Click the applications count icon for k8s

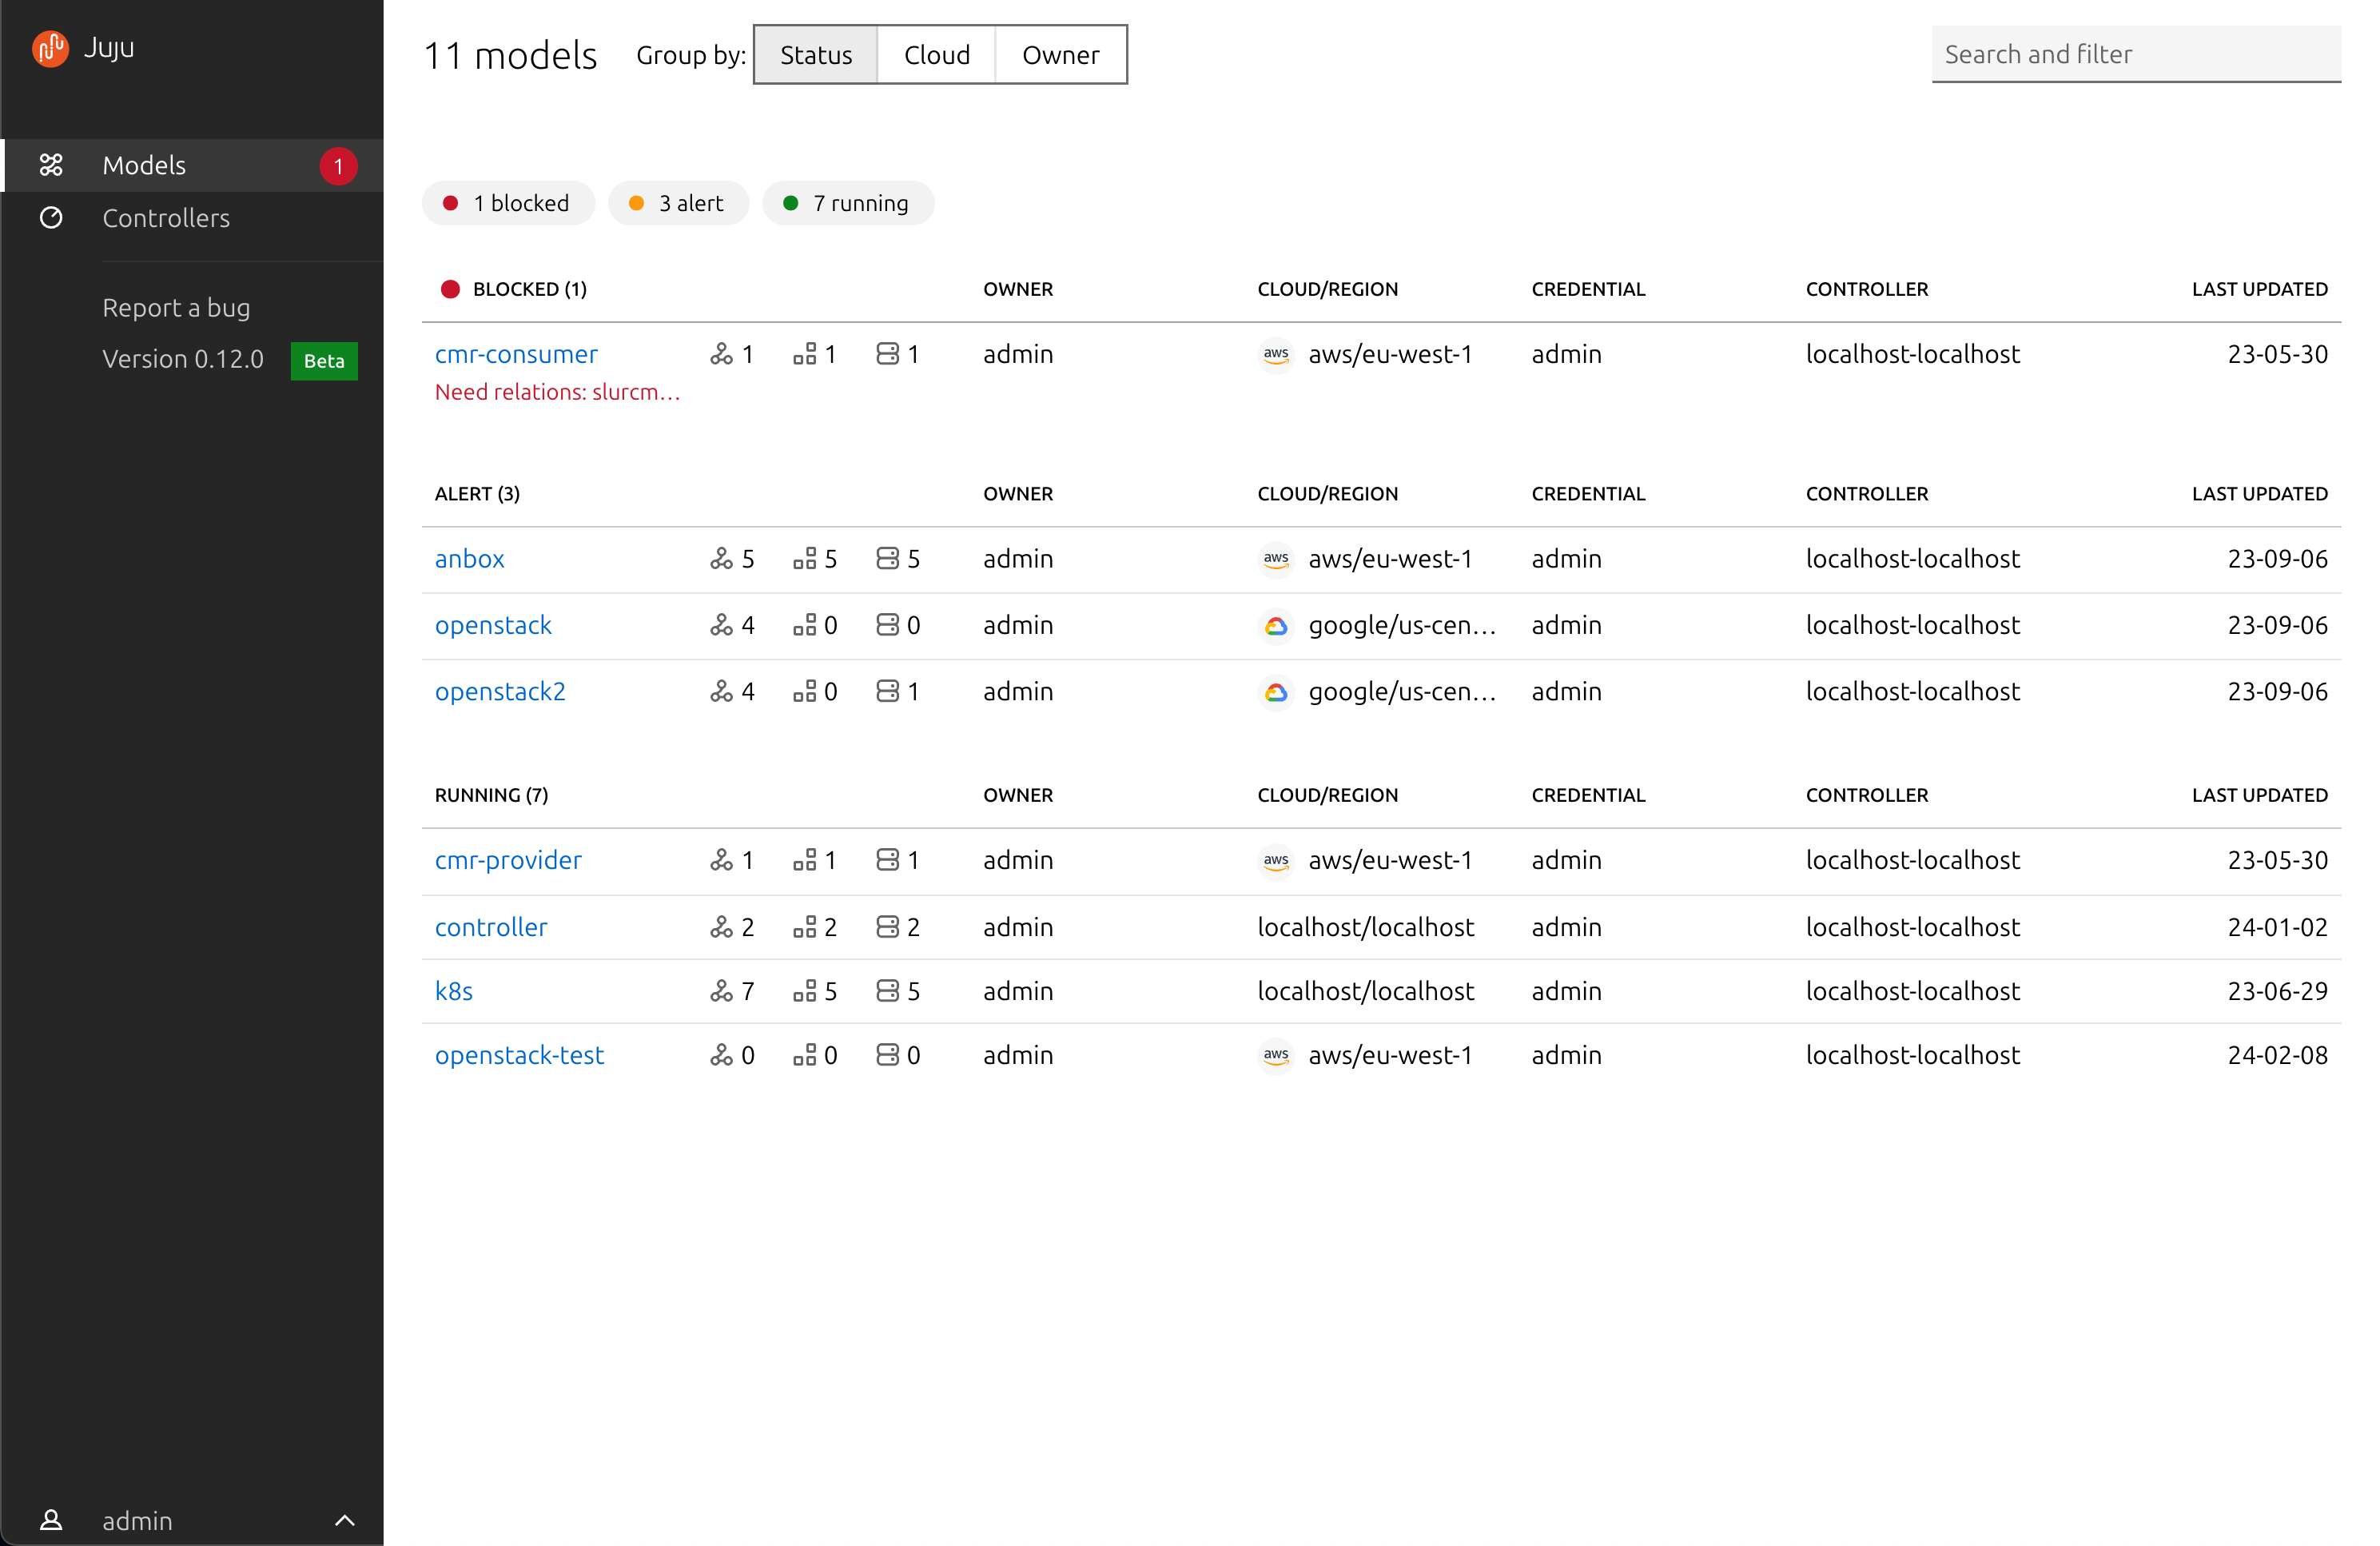pyautogui.click(x=721, y=990)
